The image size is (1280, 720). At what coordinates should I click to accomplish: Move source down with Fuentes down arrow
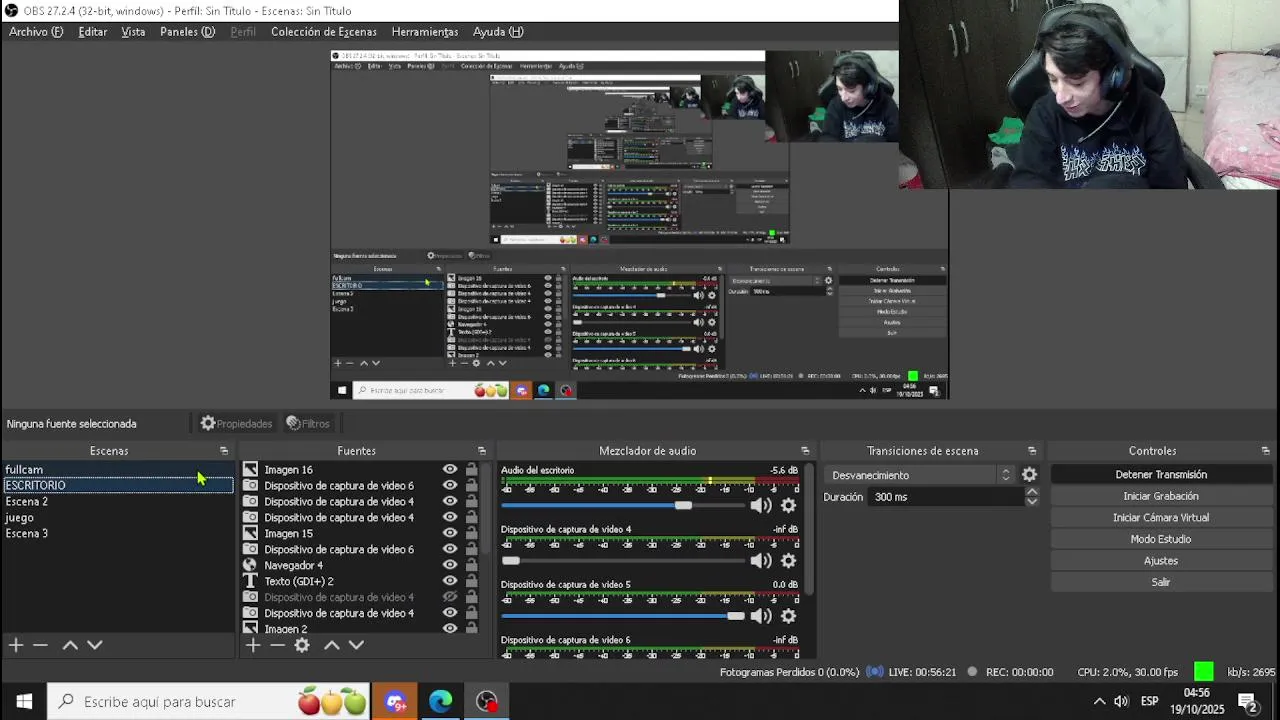[356, 645]
